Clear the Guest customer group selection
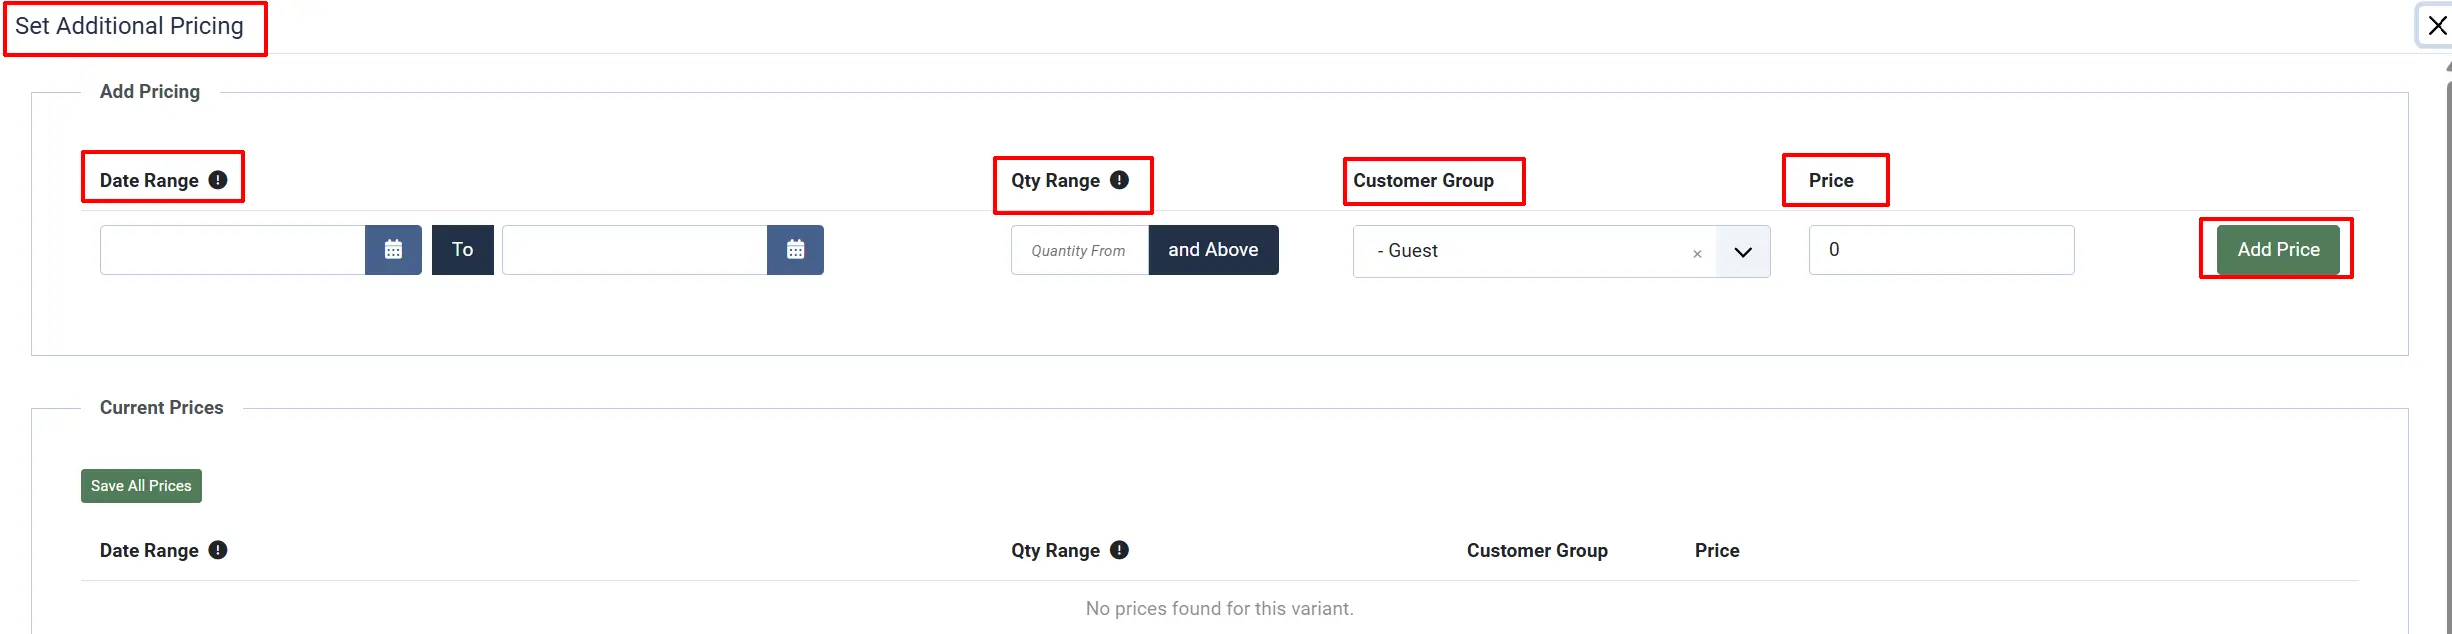 [x=1697, y=254]
